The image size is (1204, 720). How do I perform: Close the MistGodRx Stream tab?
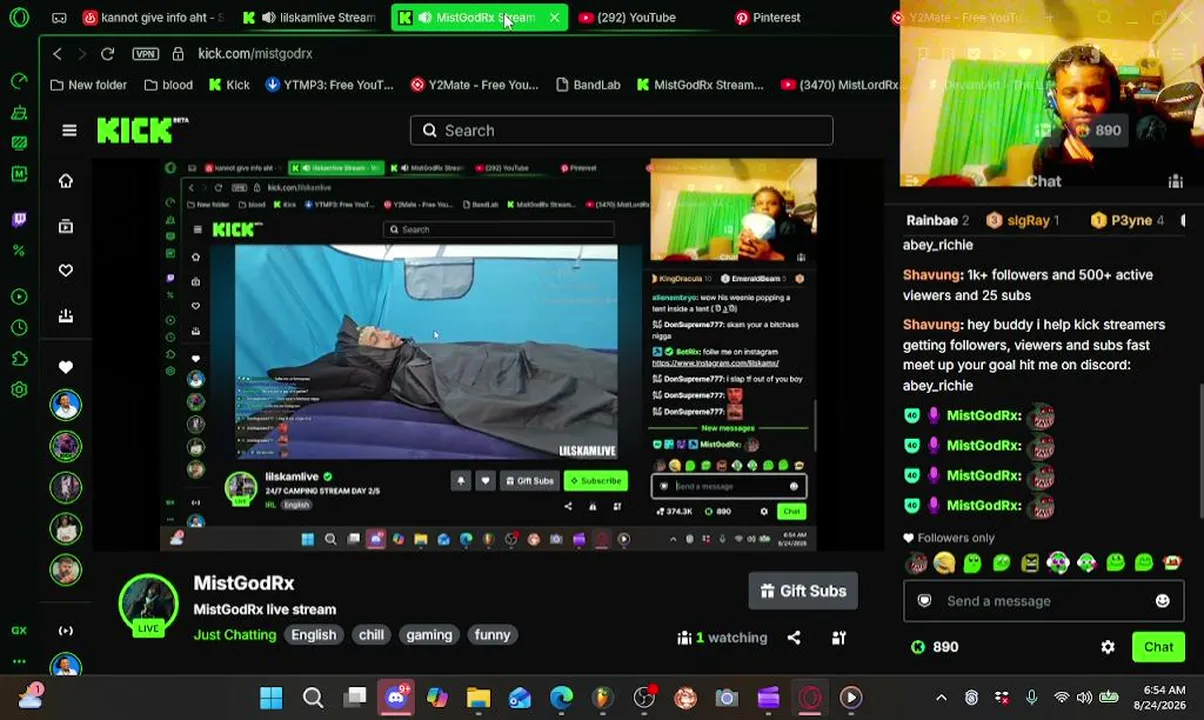554,17
